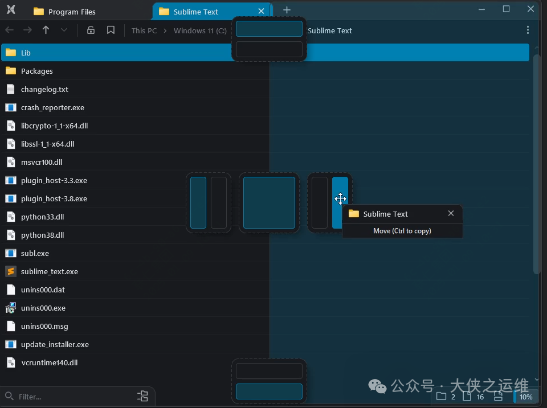Navigate up one folder level
The height and width of the screenshot is (408, 547).
46,30
